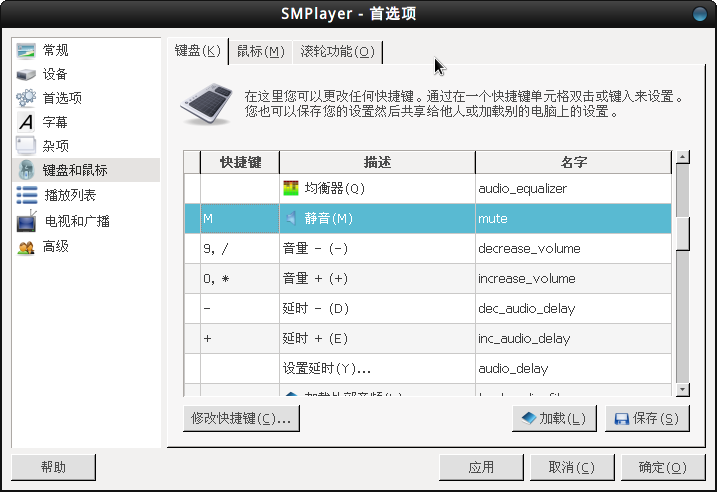This screenshot has width=717, height=492.
Task: Sort by the 快捷键 column header
Action: (240, 162)
